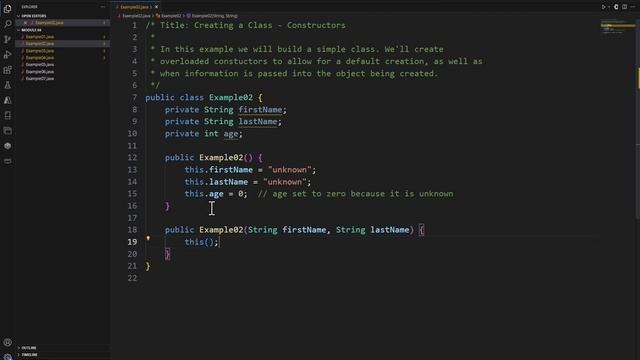Open Example07.java in the file tree
The width and height of the screenshot is (640, 360).
click(x=40, y=78)
